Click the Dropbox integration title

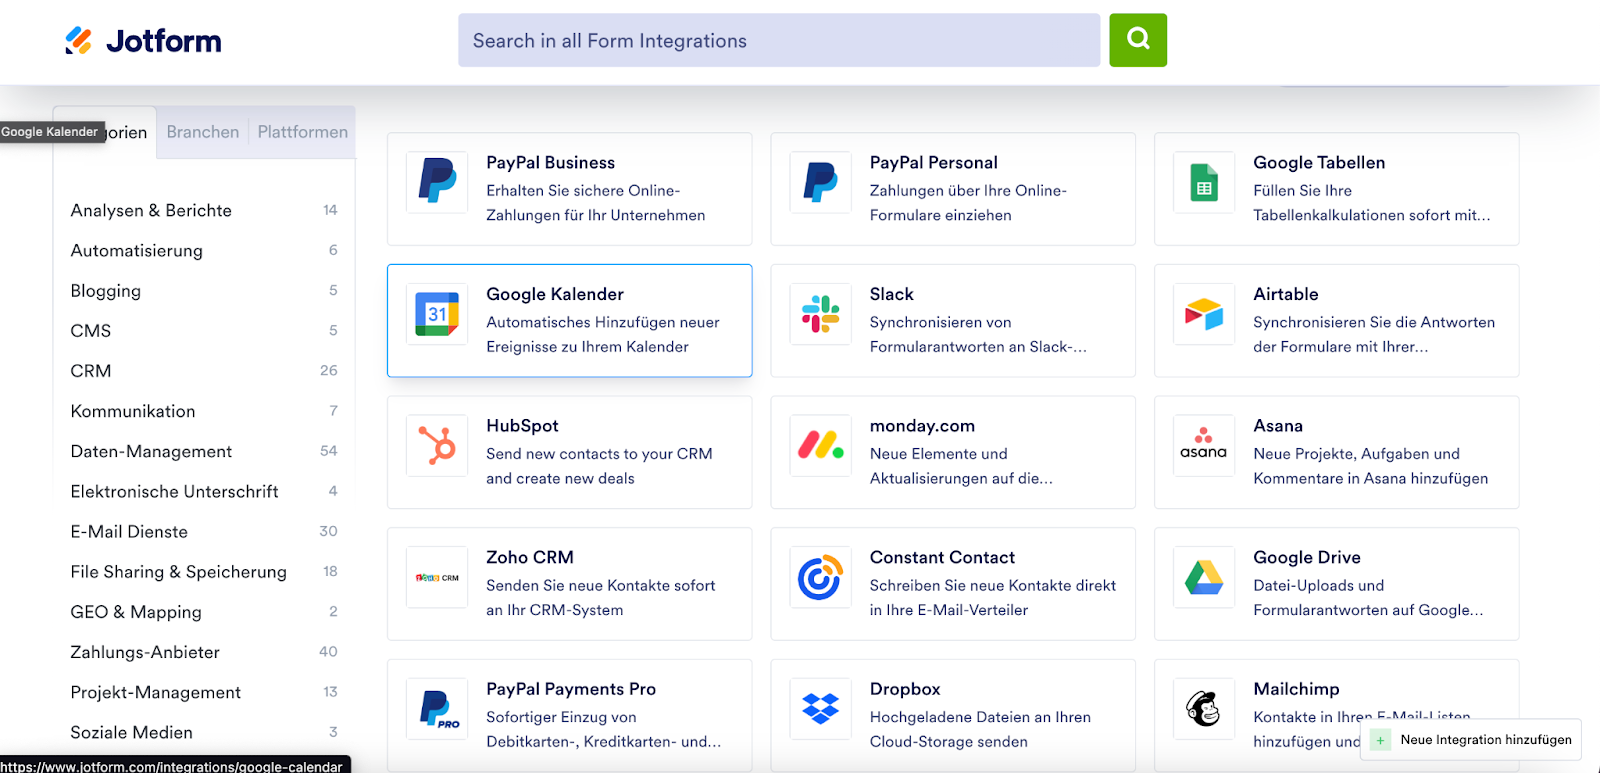tap(905, 689)
